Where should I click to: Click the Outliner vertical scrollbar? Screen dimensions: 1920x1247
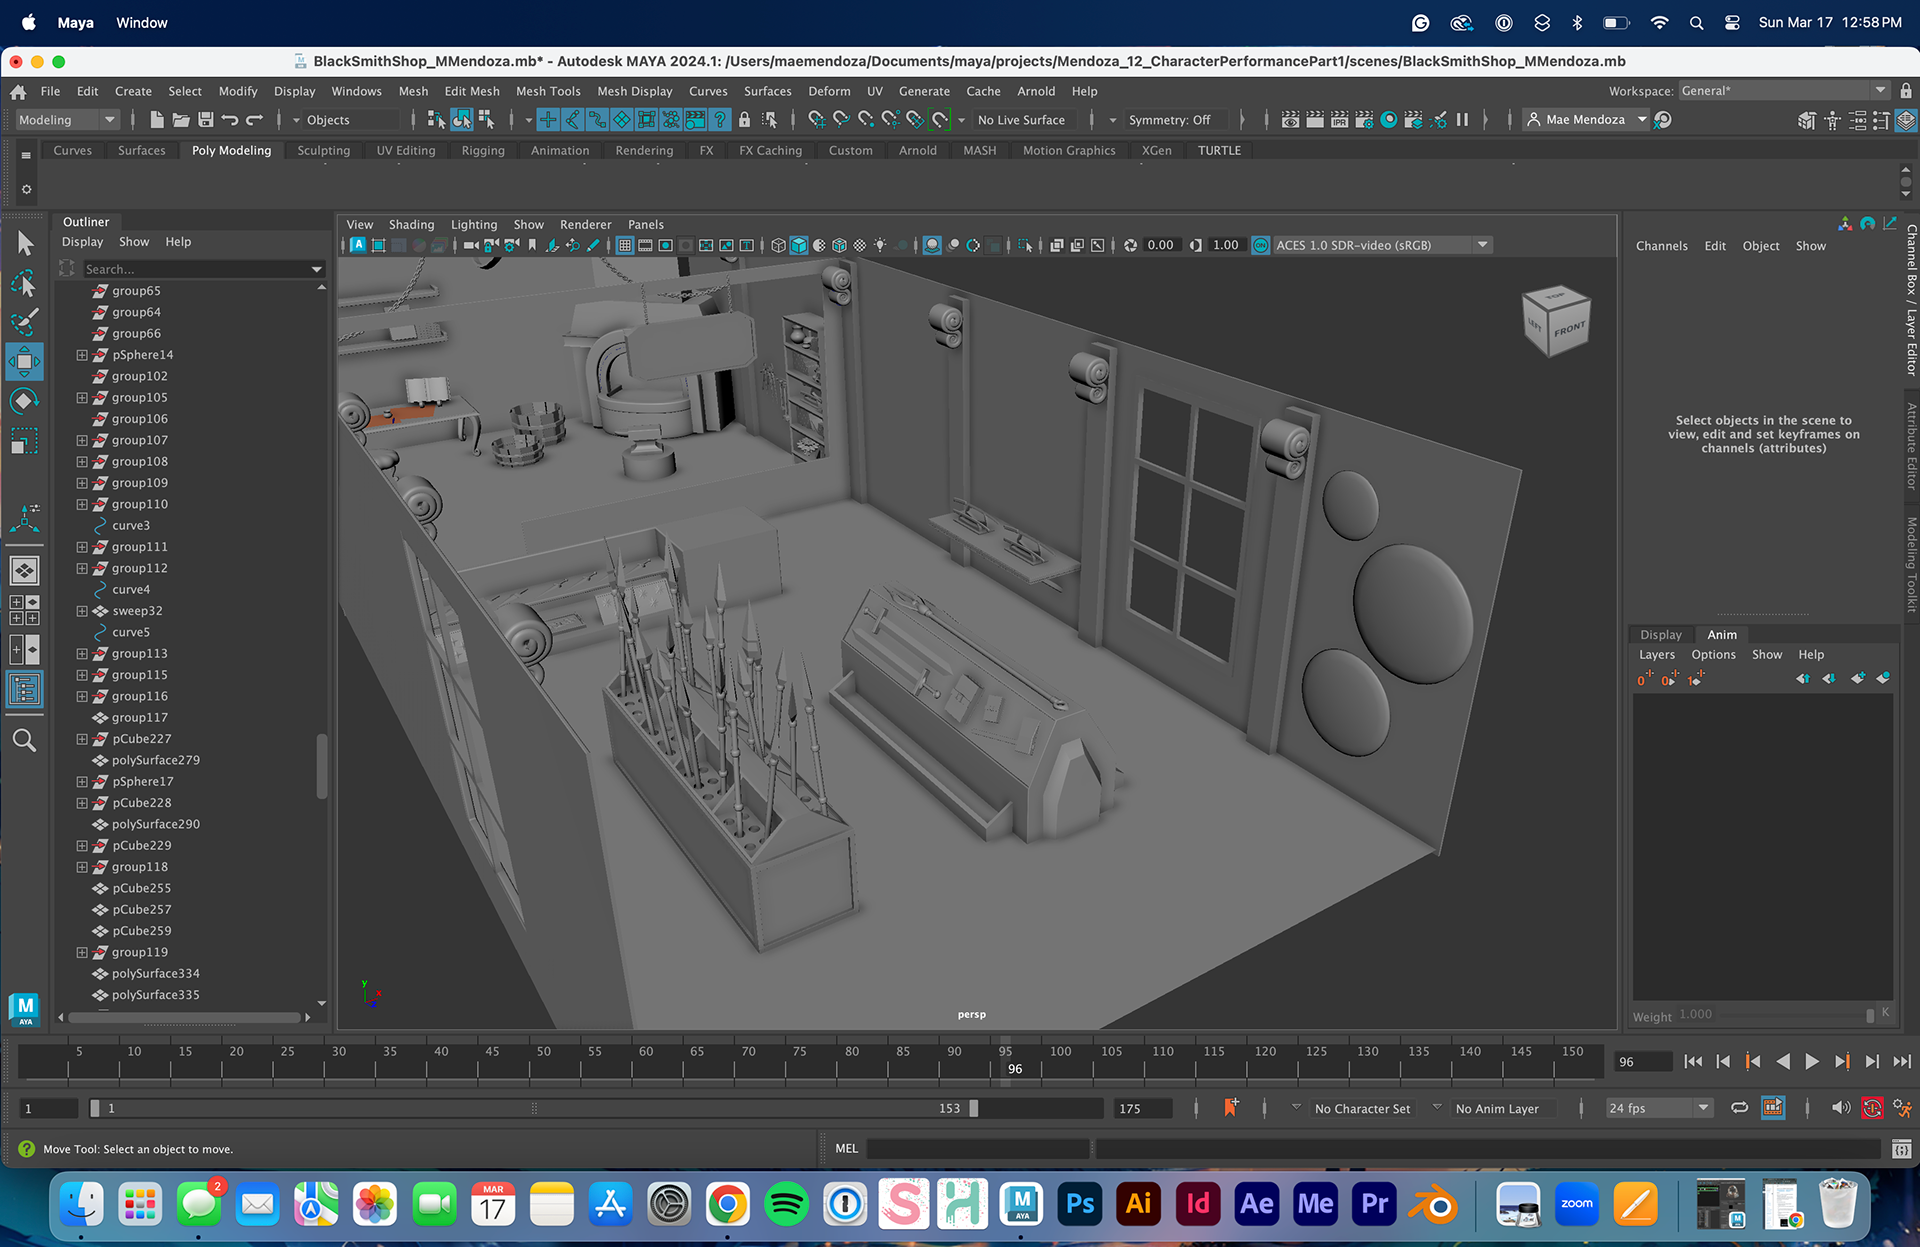coord(322,765)
